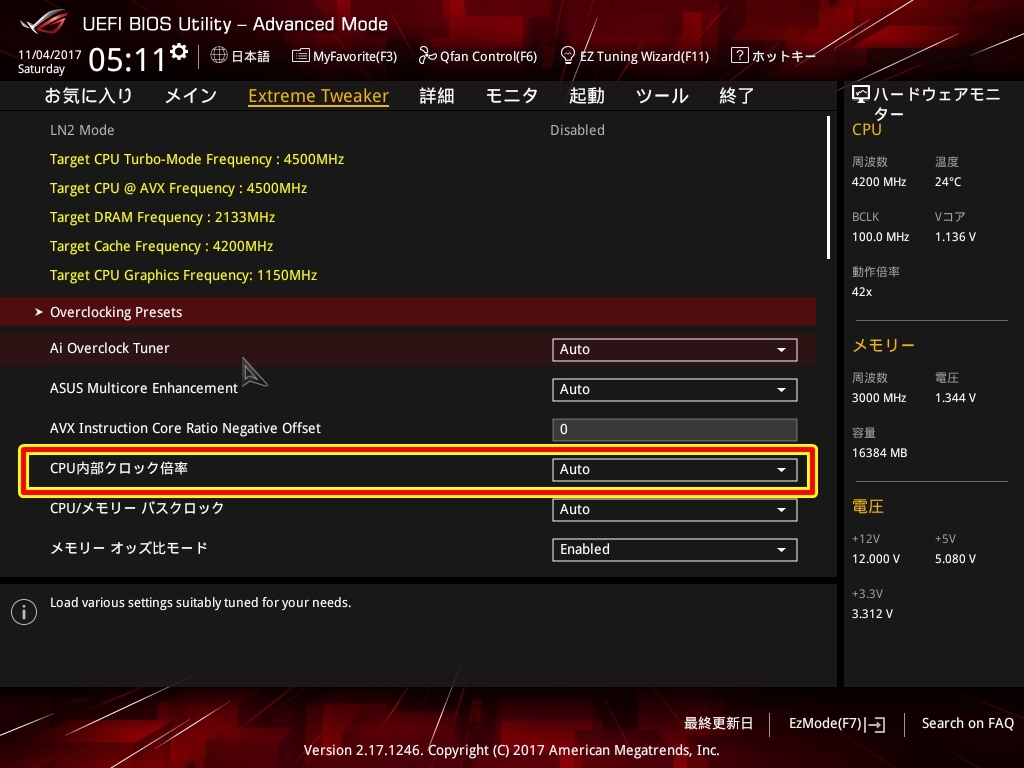Click Target CPU Graphics Frequency line
Viewport: 1024px width, 768px height.
(x=184, y=275)
